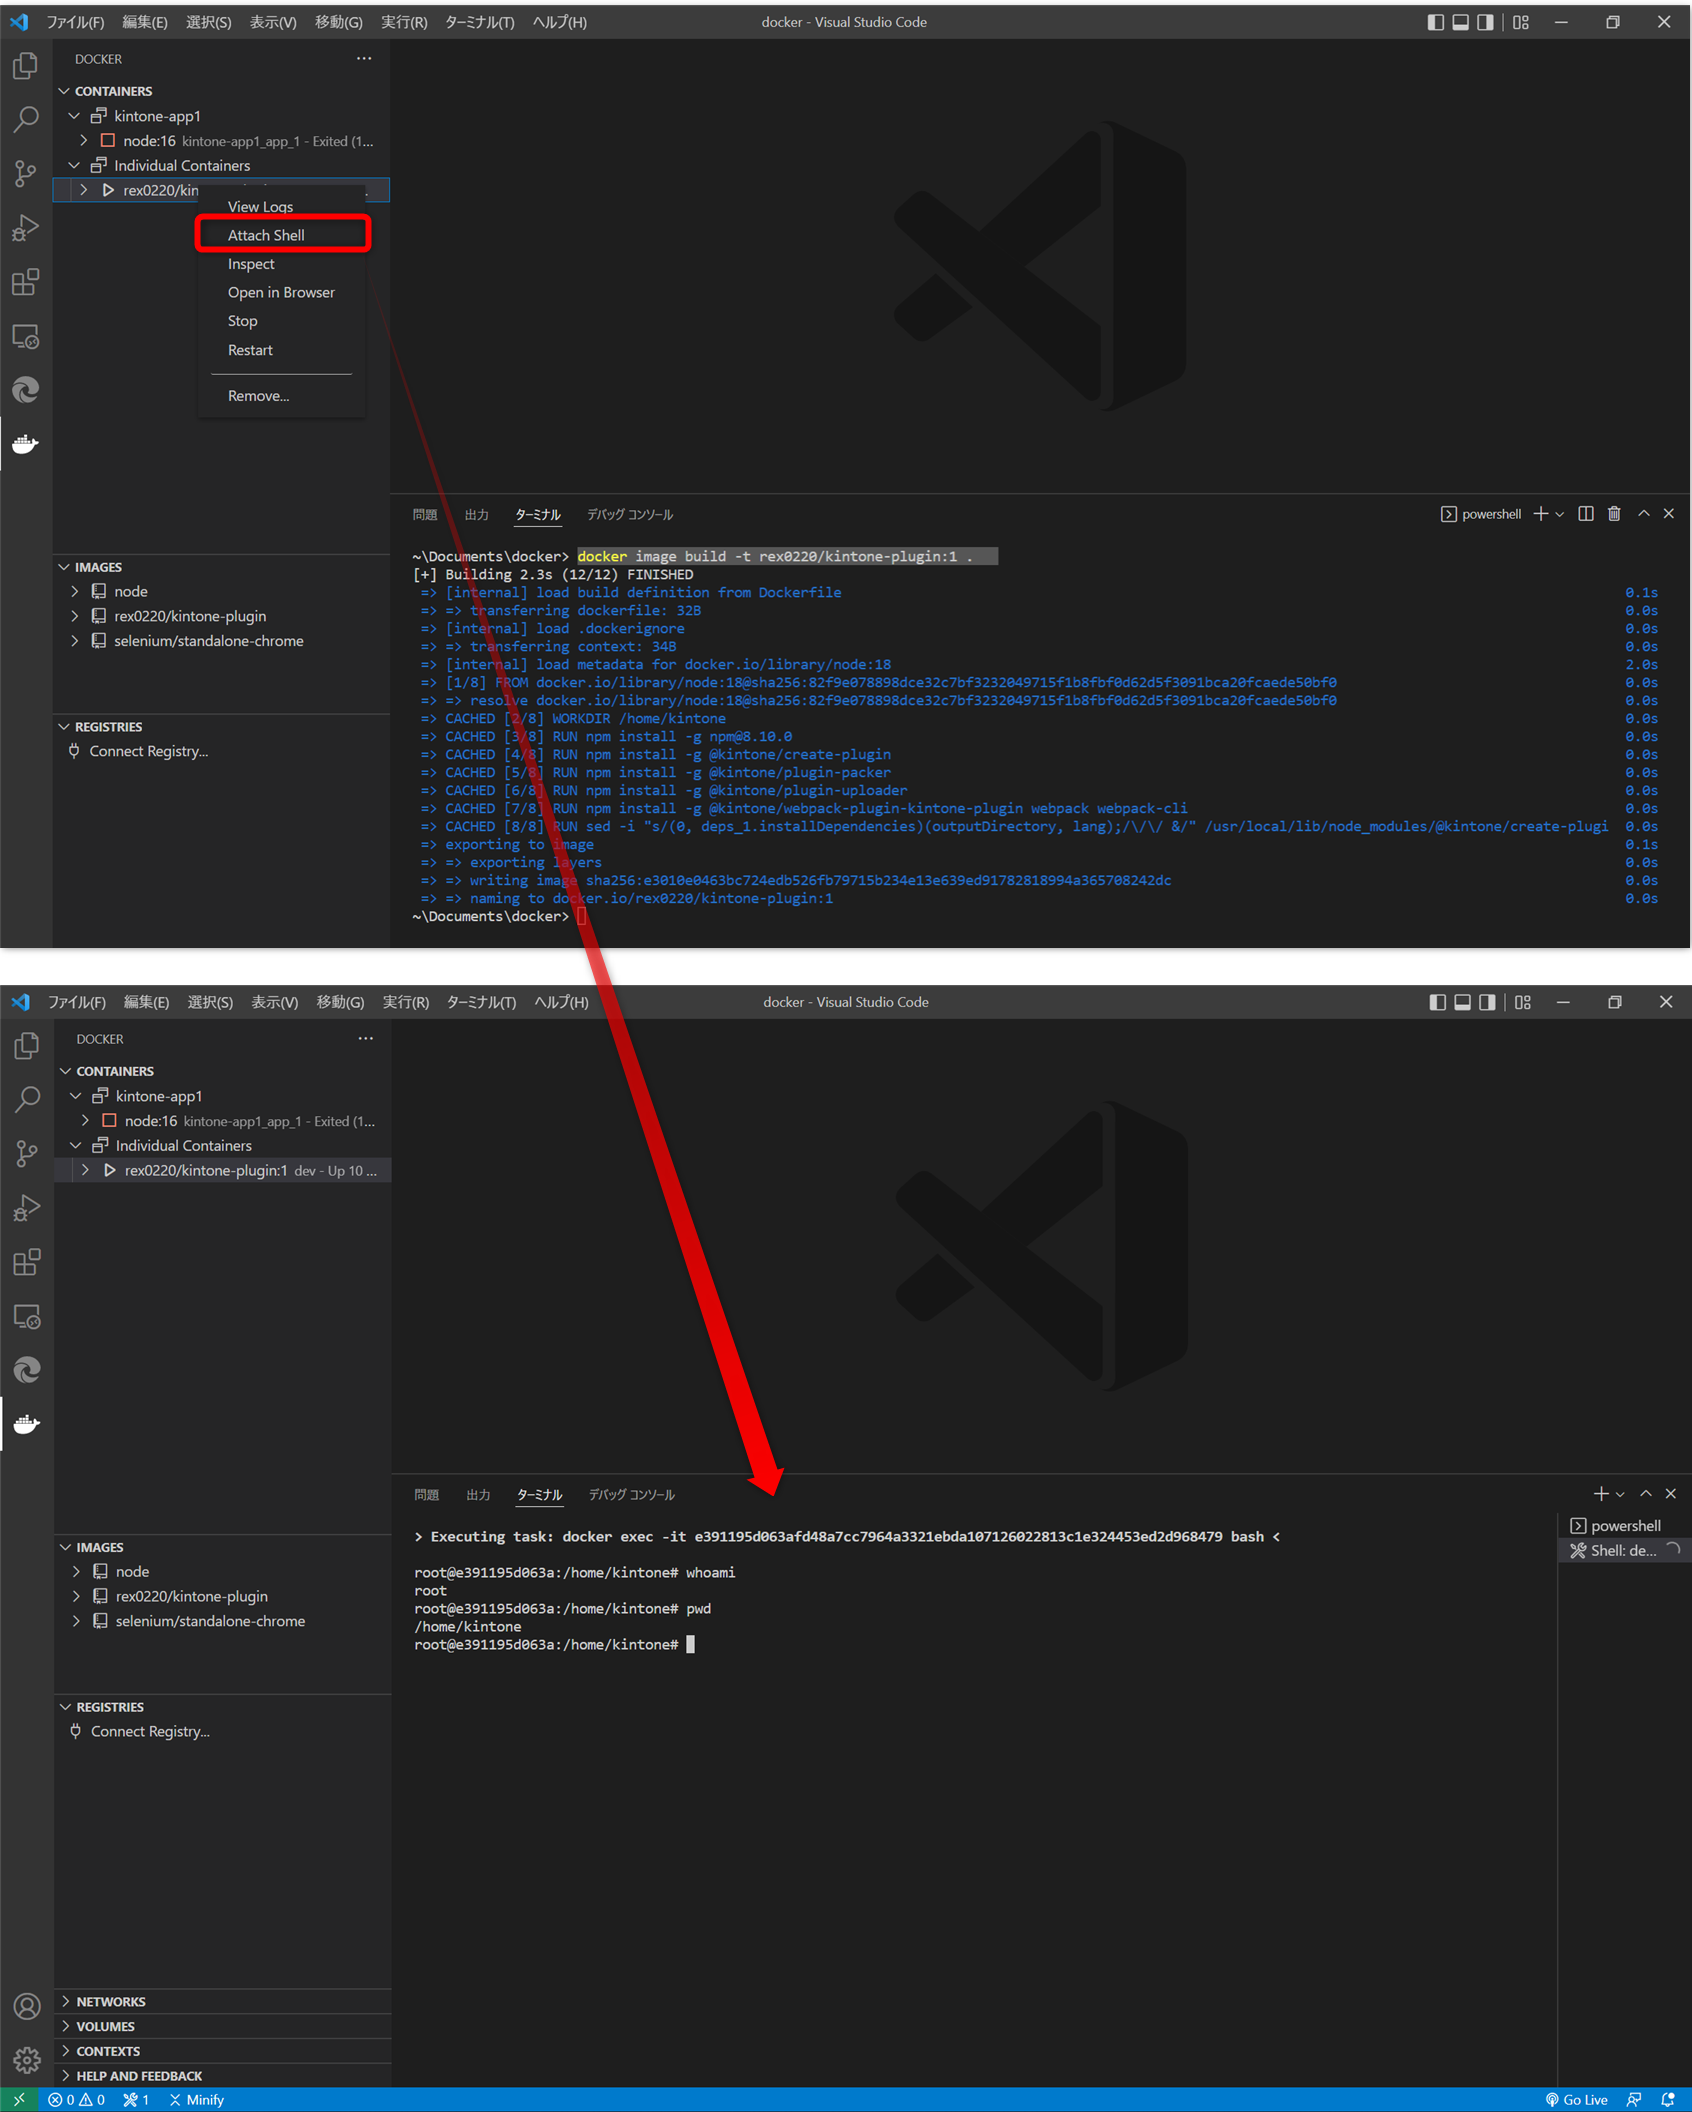Screen dimensions: 1692x2112
Task: Select View Logs in context menu
Action: [x=283, y=207]
